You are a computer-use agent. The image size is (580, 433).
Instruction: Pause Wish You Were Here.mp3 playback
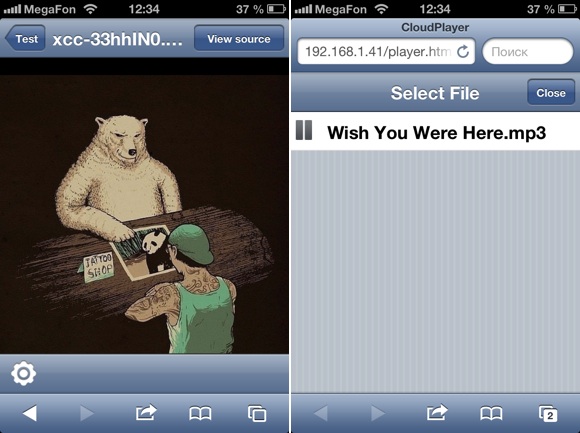304,131
